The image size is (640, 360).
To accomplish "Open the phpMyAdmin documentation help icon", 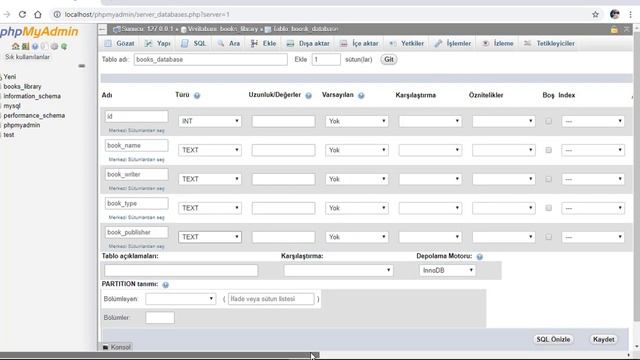I will click(x=35, y=47).
